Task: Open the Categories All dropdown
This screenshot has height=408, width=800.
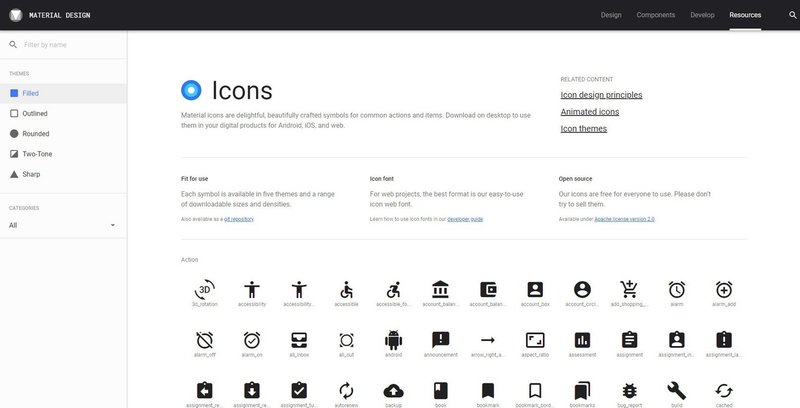Action: pyautogui.click(x=62, y=225)
